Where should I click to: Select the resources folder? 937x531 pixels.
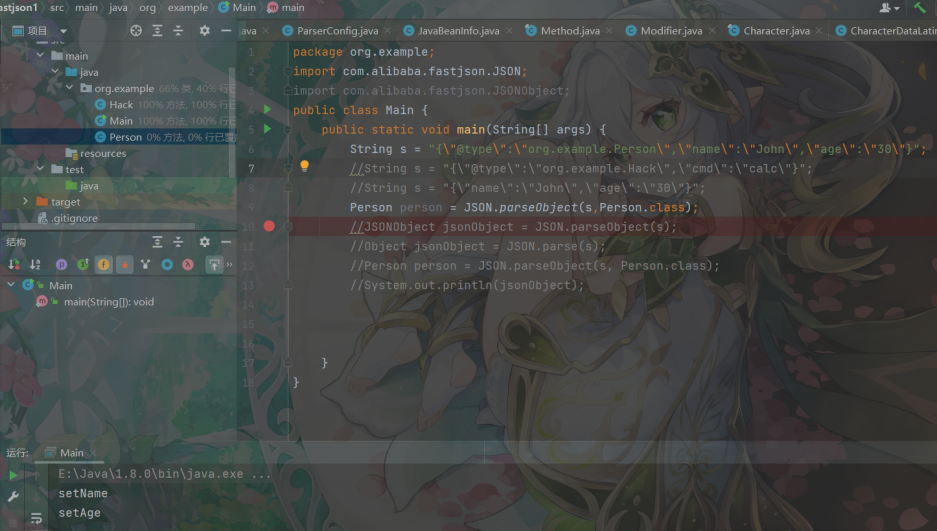coord(103,153)
